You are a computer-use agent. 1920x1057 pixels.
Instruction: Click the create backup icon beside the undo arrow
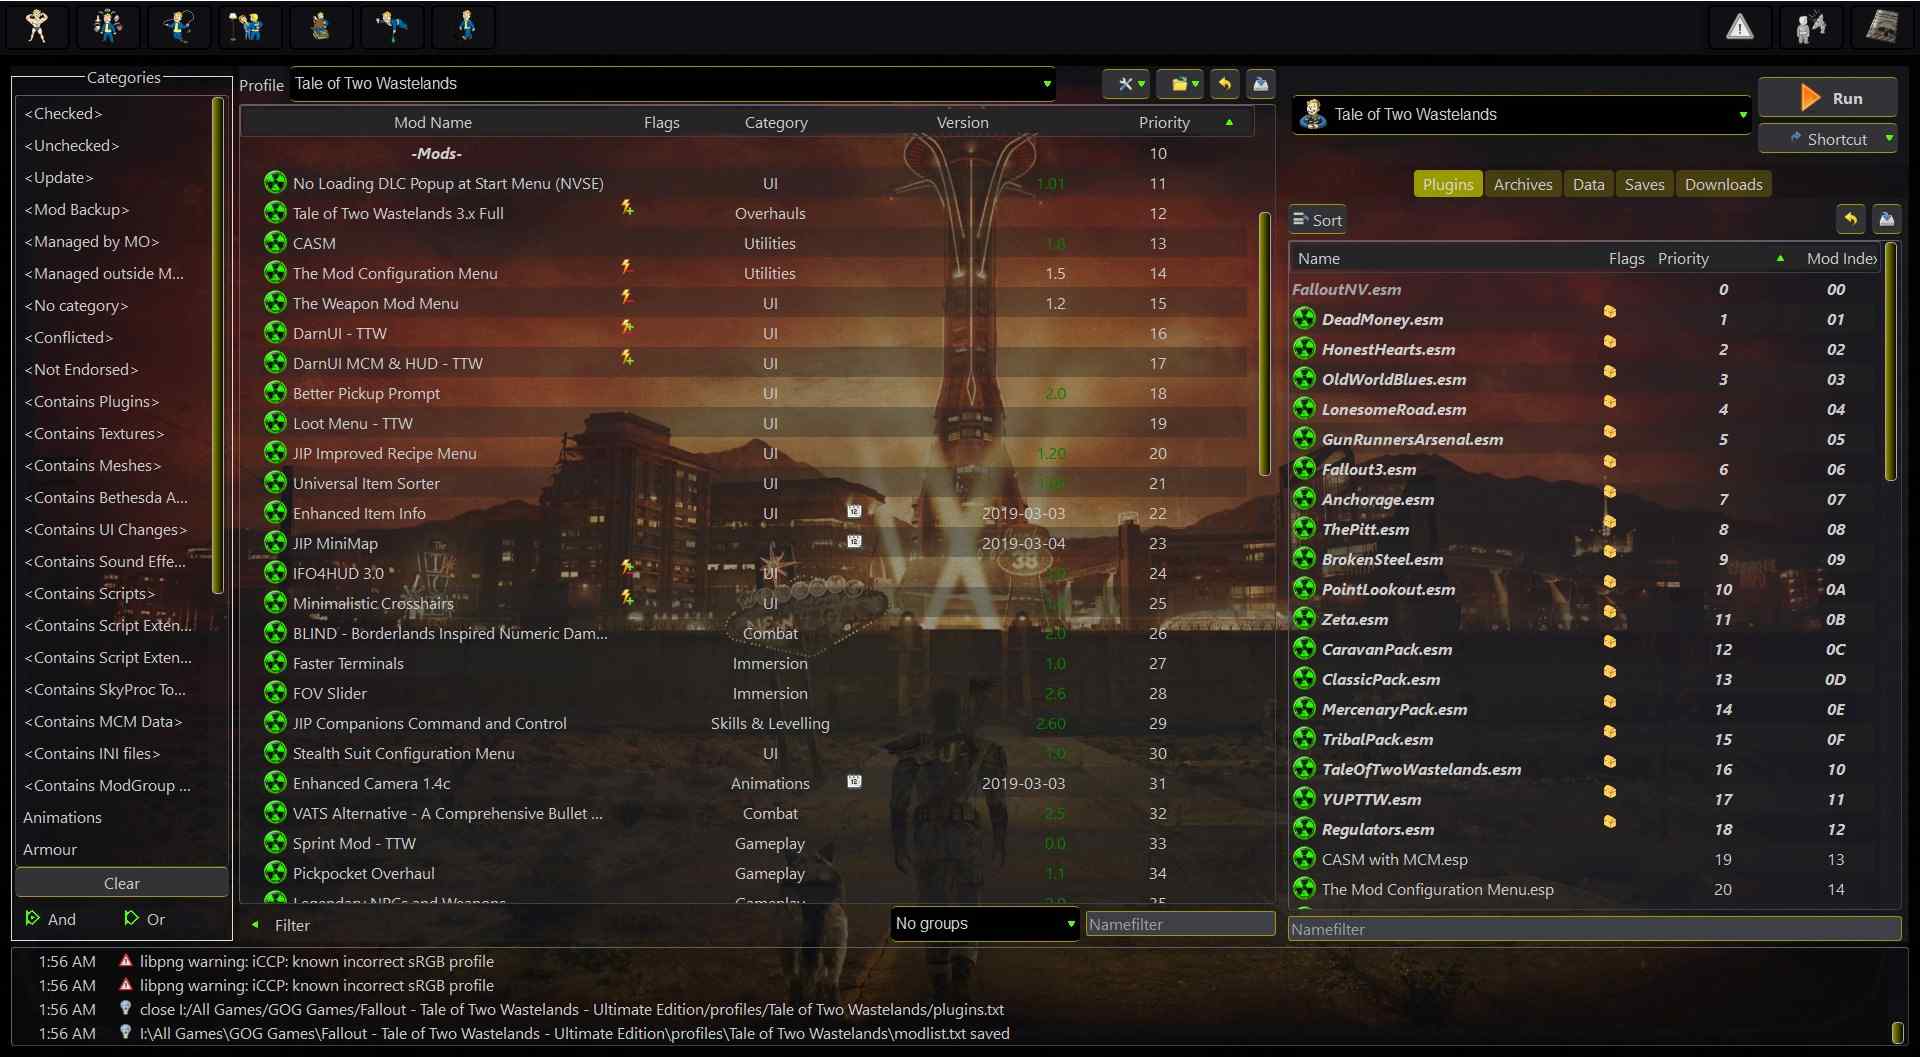click(x=1260, y=84)
